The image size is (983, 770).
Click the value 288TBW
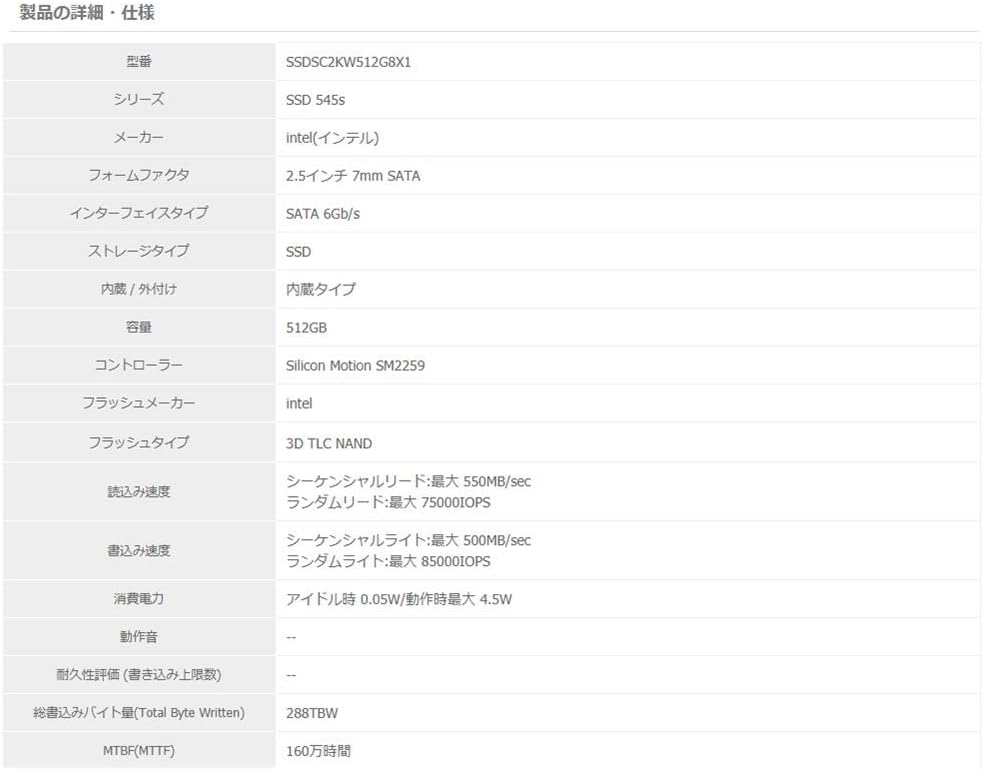(x=312, y=714)
